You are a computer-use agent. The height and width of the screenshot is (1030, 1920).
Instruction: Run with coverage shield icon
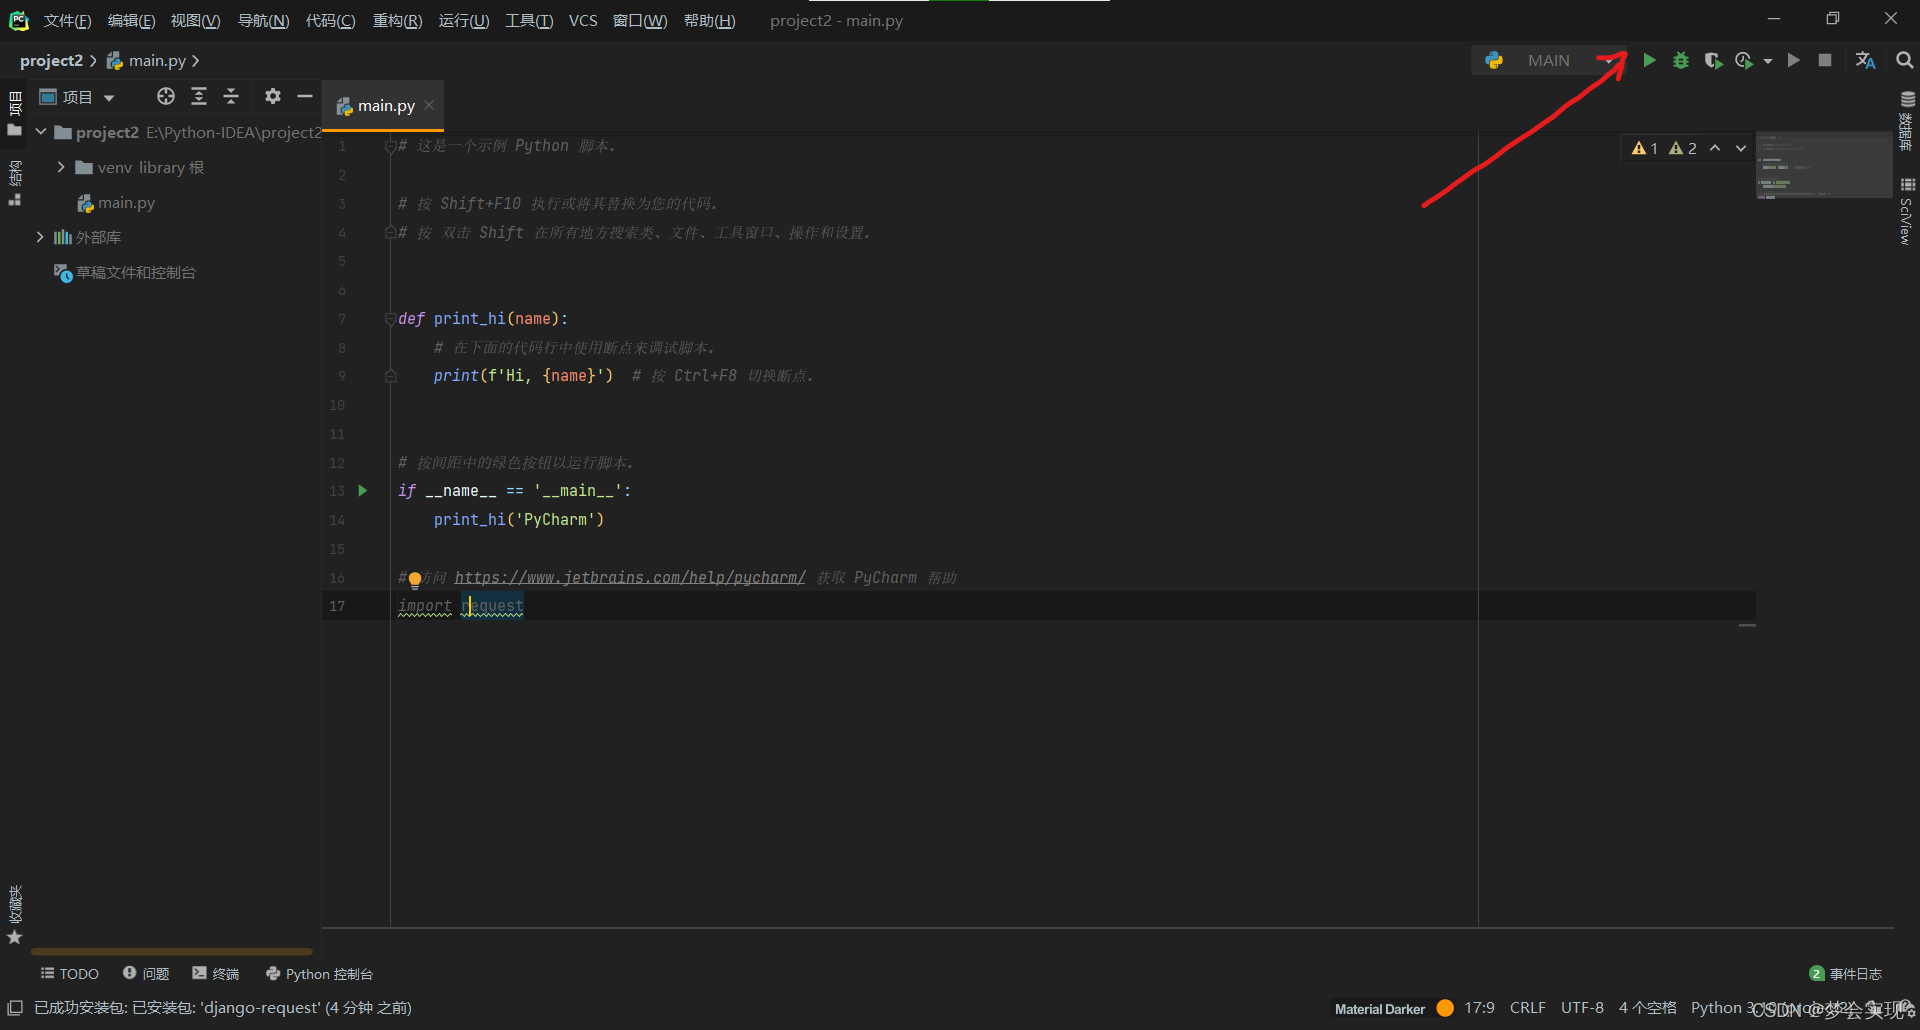point(1713,61)
